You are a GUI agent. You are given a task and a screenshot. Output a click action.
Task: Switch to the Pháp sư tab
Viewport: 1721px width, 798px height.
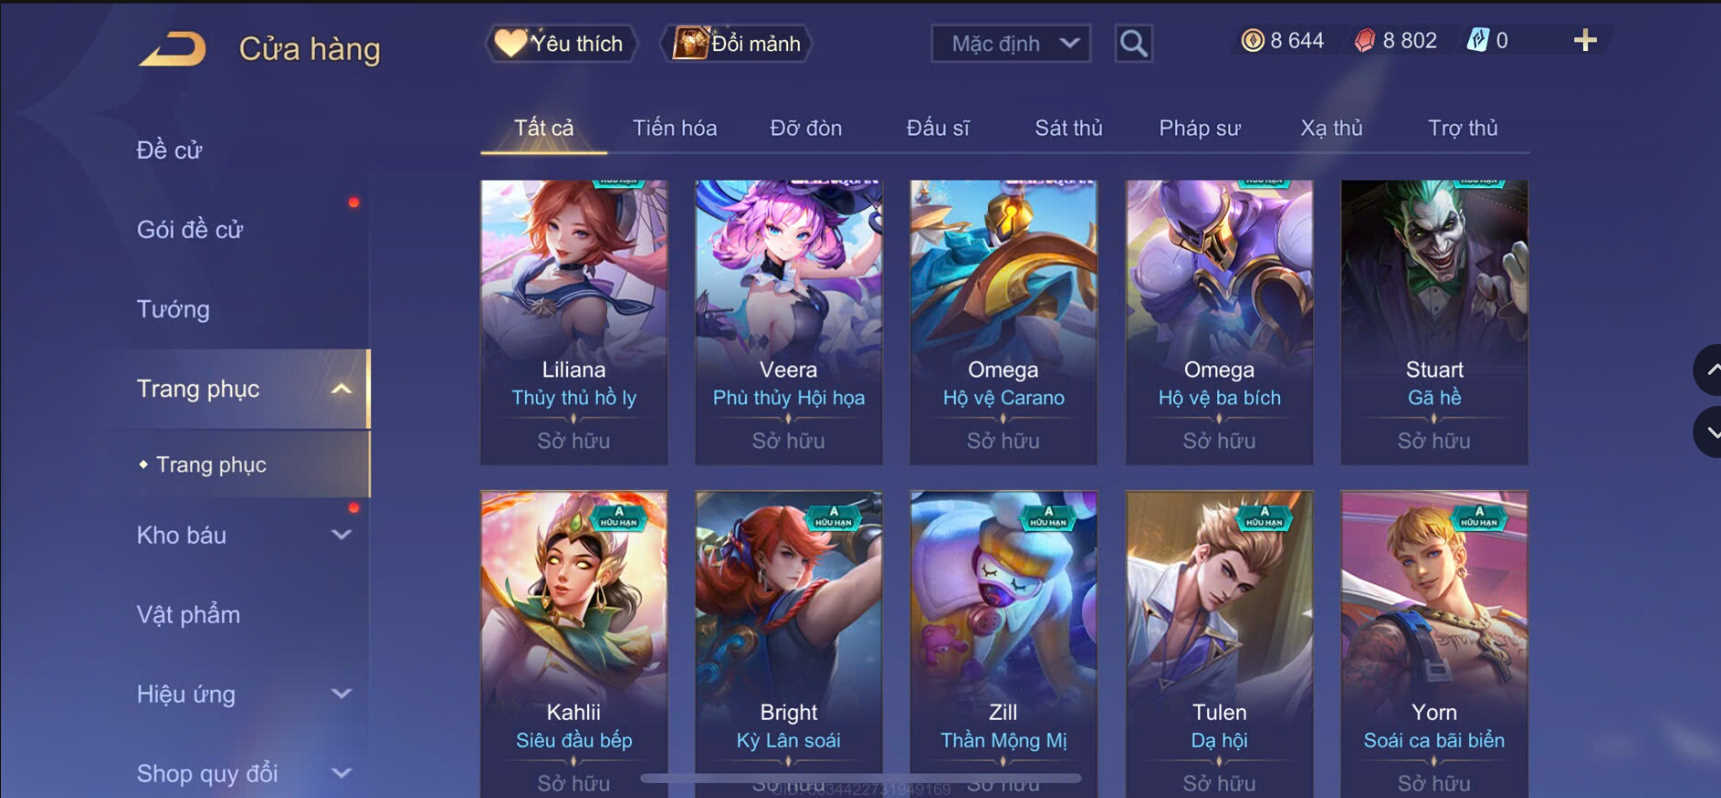pyautogui.click(x=1199, y=128)
